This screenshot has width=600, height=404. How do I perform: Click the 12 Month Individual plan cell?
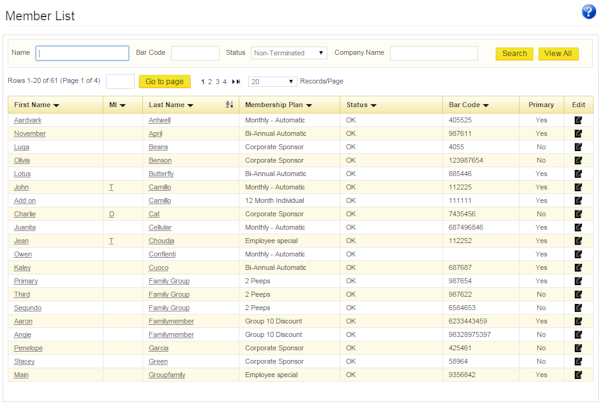(x=274, y=200)
